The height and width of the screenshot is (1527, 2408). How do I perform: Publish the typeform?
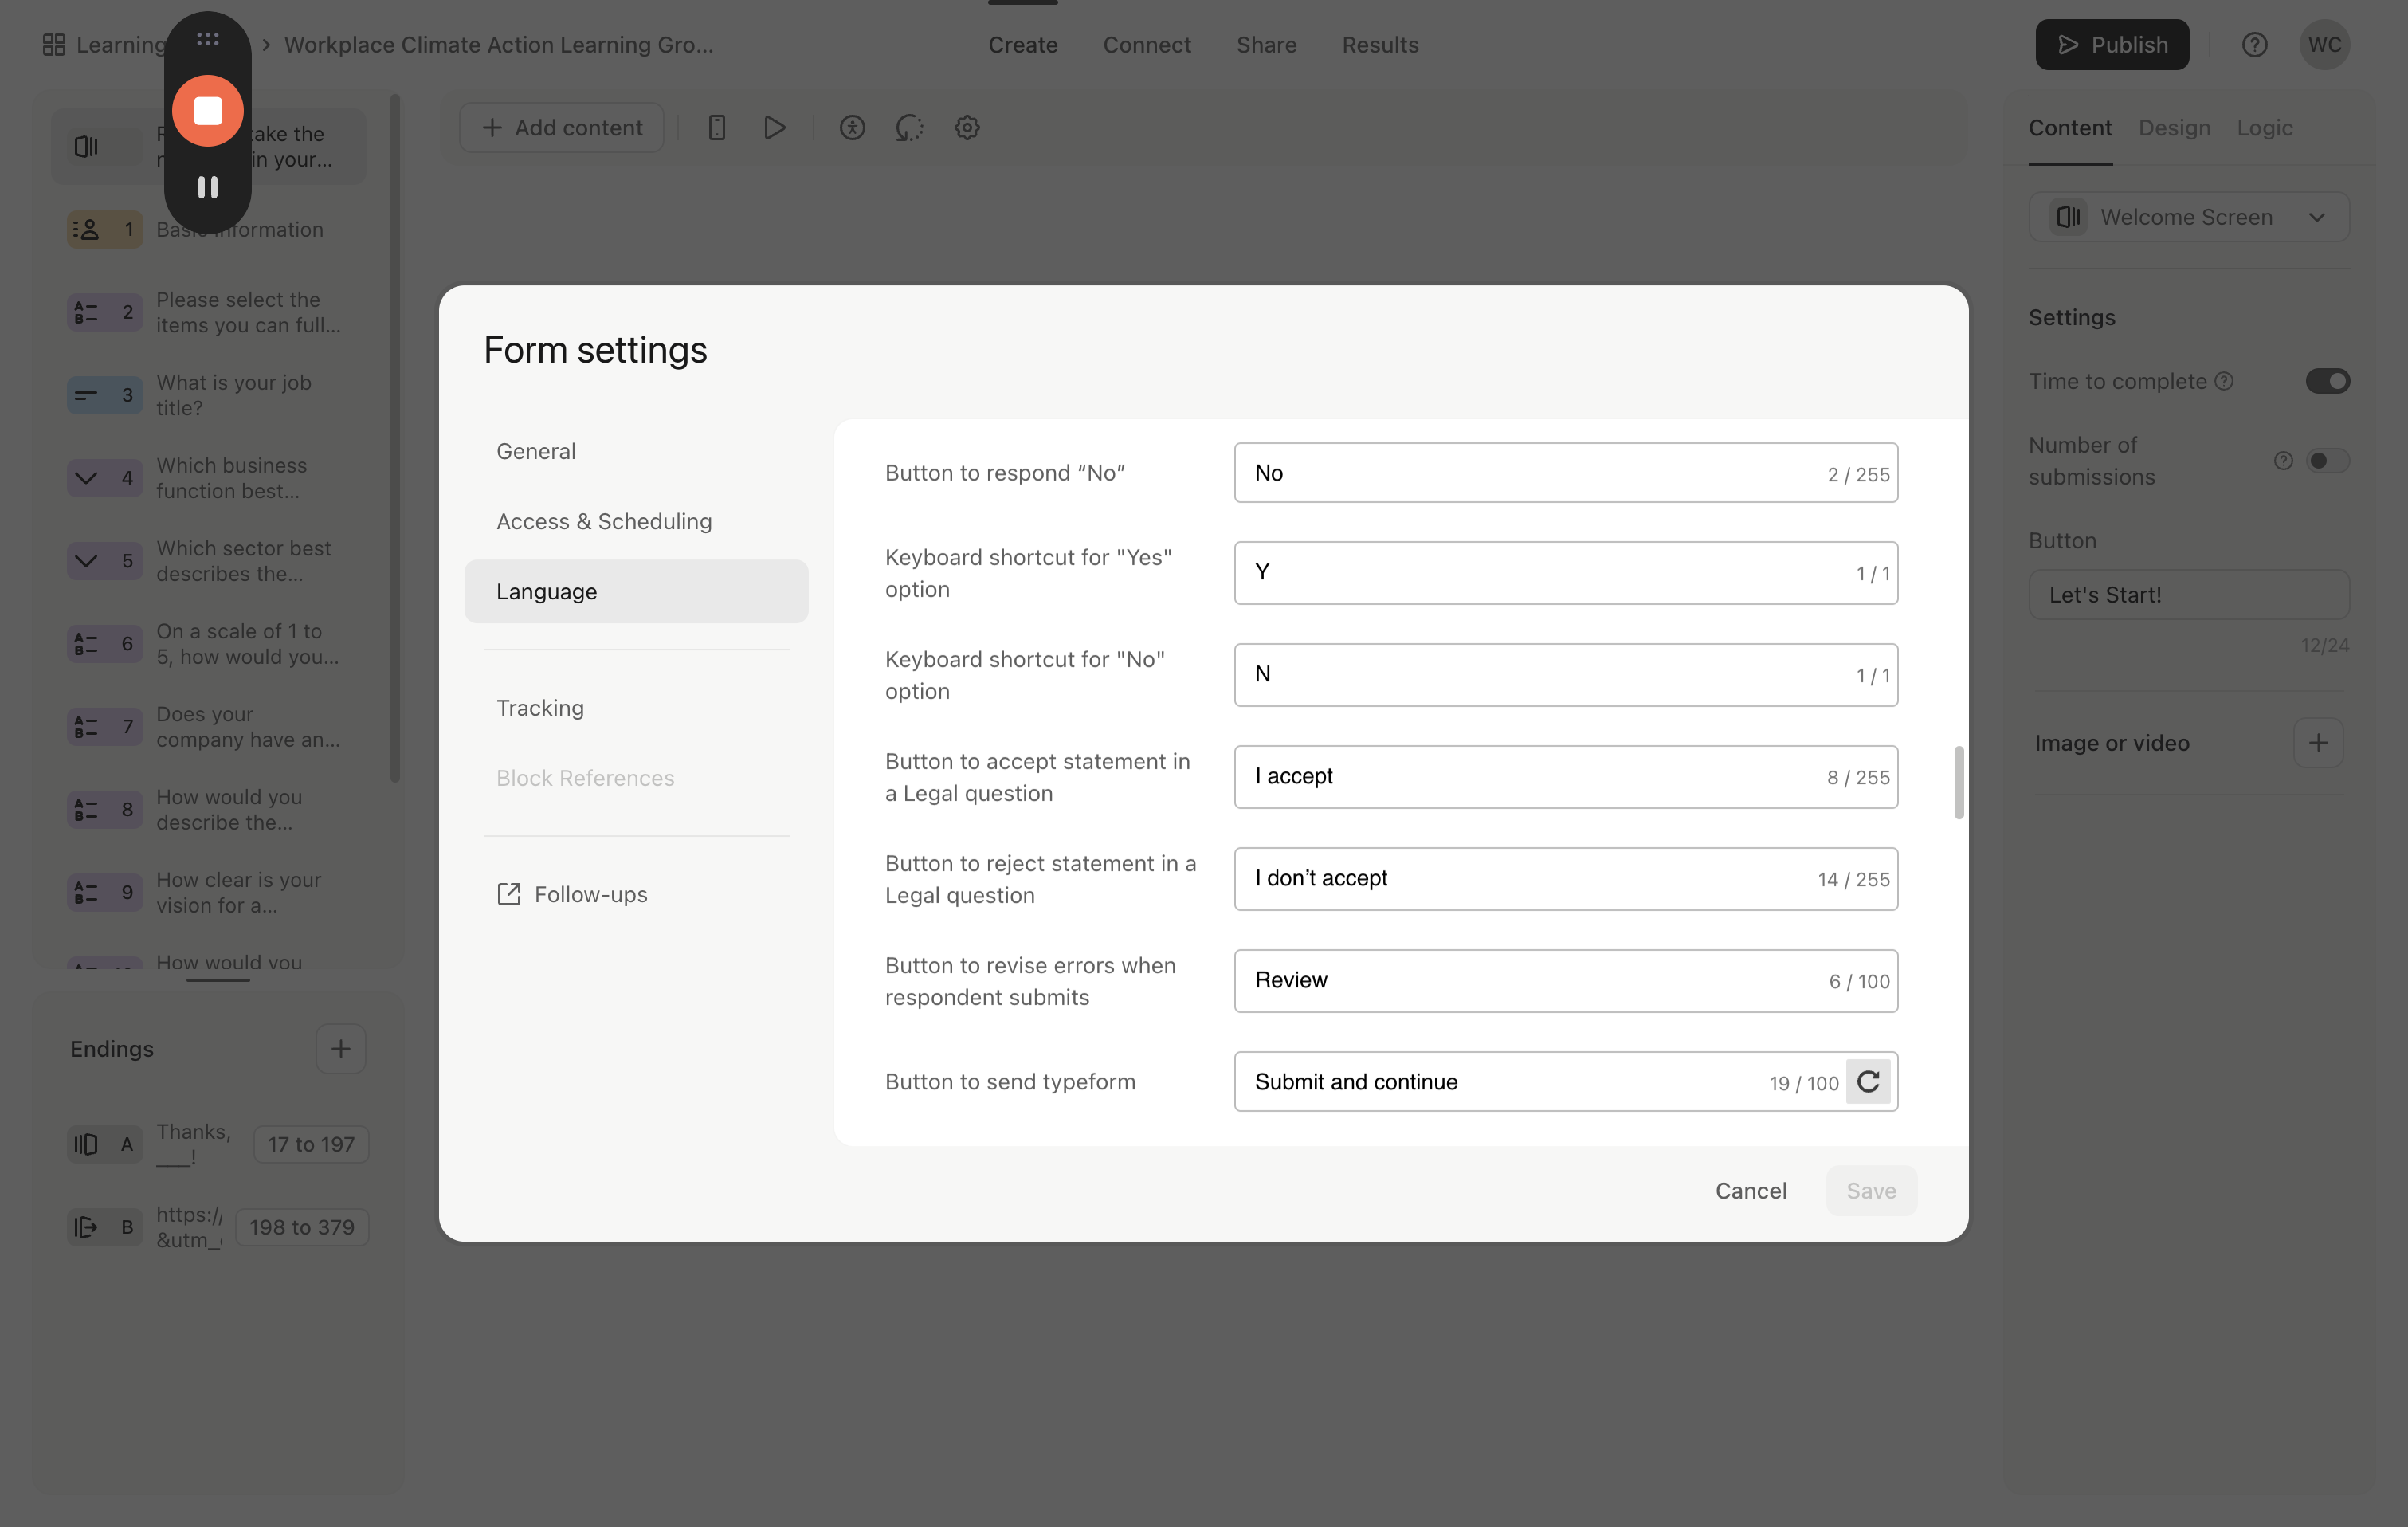2111,45
